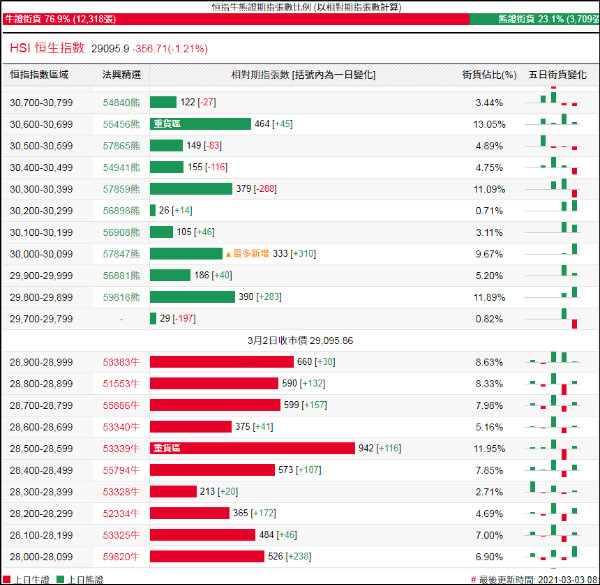The image size is (600, 585).
Task: Click the 29 [-197] contract count
Action: pyautogui.click(x=178, y=318)
